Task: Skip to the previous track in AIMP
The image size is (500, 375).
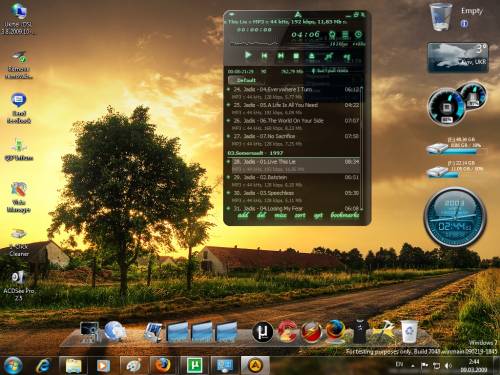Action: click(x=264, y=56)
